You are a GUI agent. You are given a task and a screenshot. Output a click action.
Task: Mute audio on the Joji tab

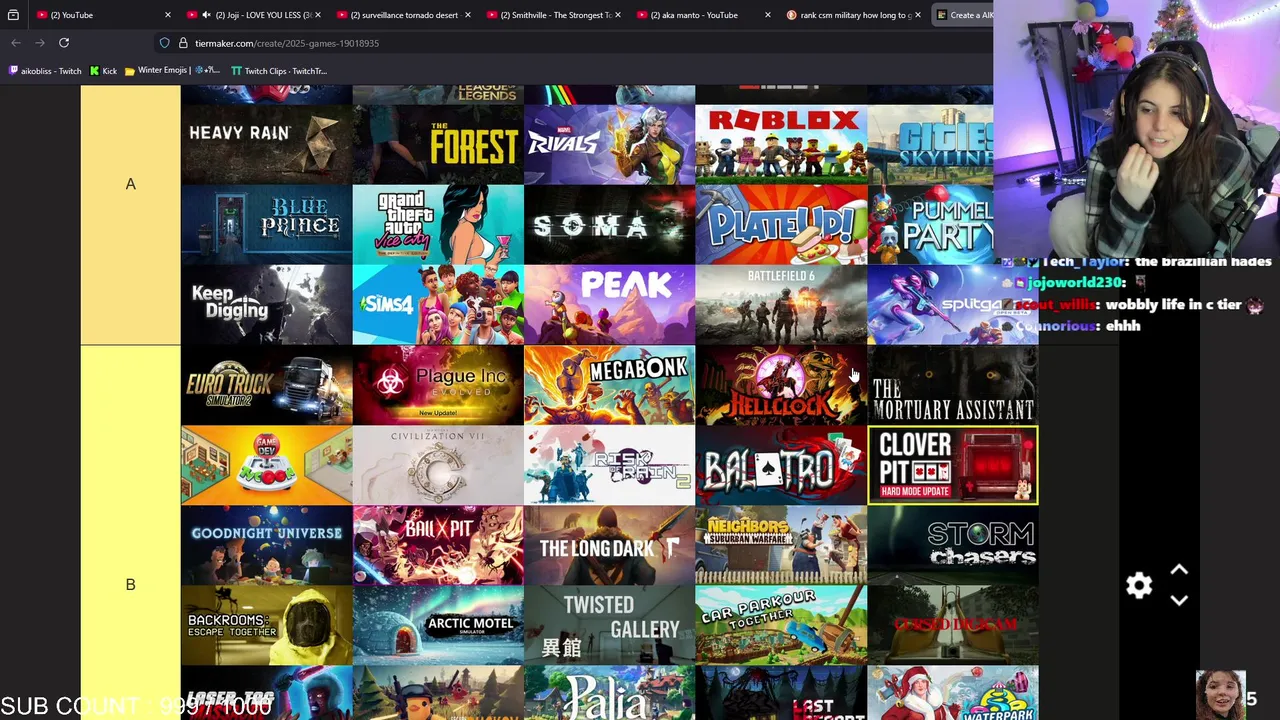(x=206, y=15)
